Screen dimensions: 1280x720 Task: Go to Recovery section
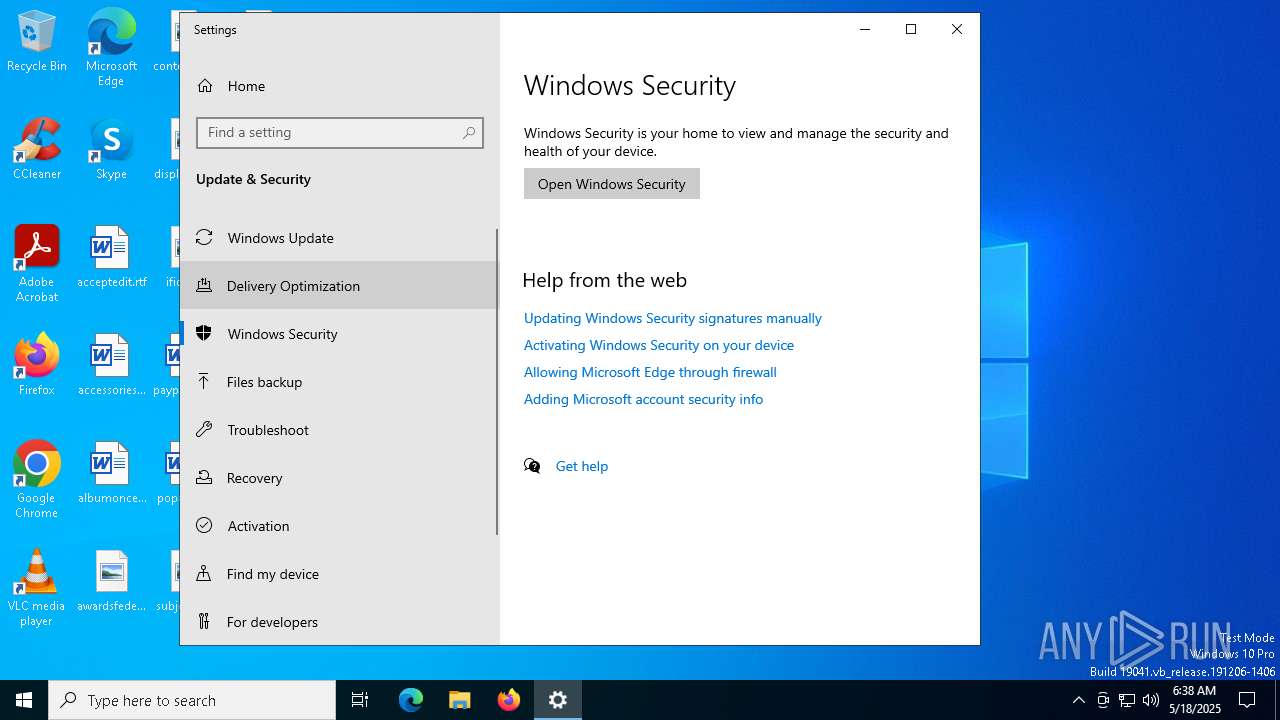[339, 477]
